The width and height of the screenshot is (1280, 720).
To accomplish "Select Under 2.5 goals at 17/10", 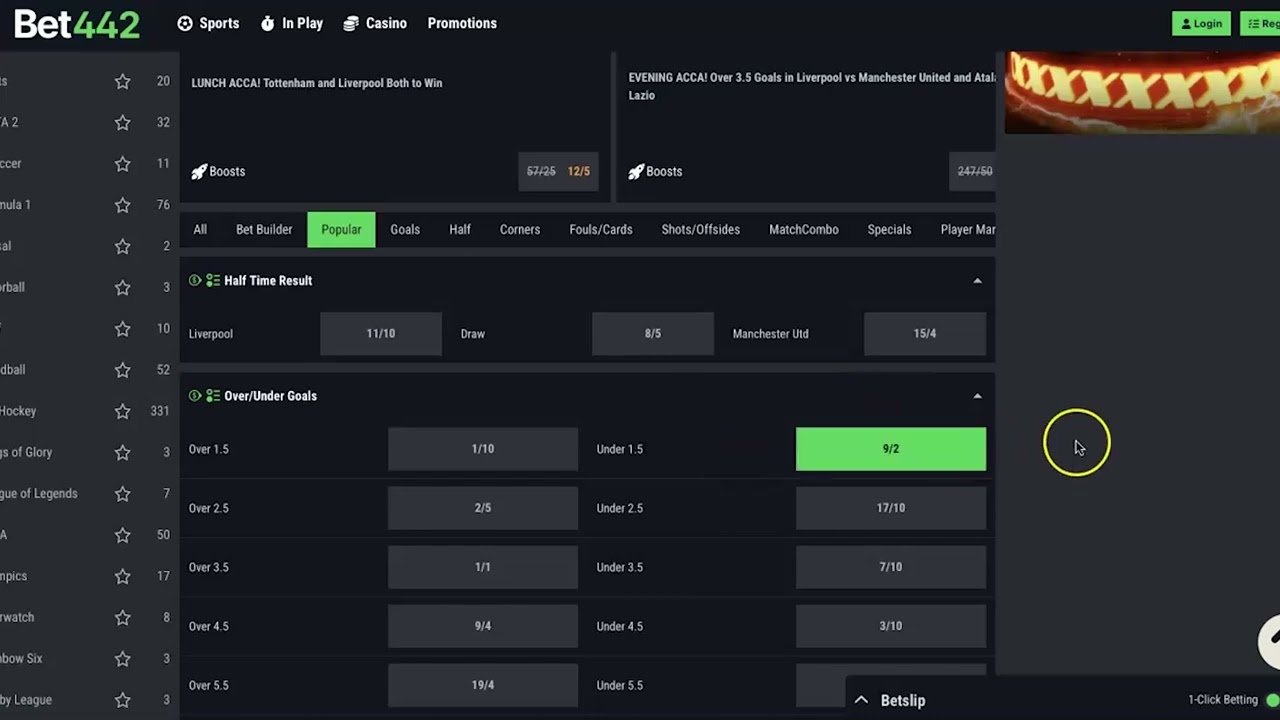I will [891, 508].
